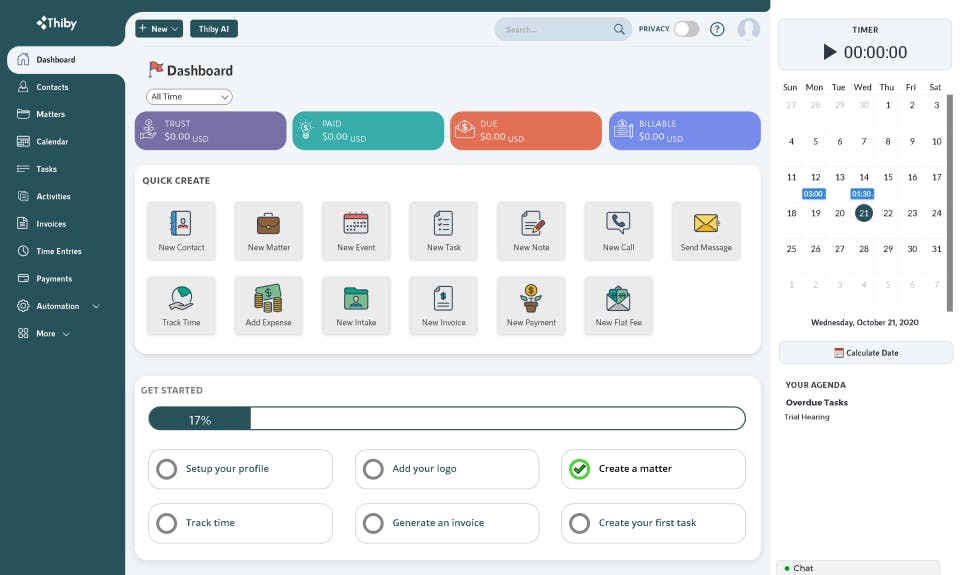Screen dimensions: 960x575
Task: Start the timer with the play button
Action: [830, 52]
